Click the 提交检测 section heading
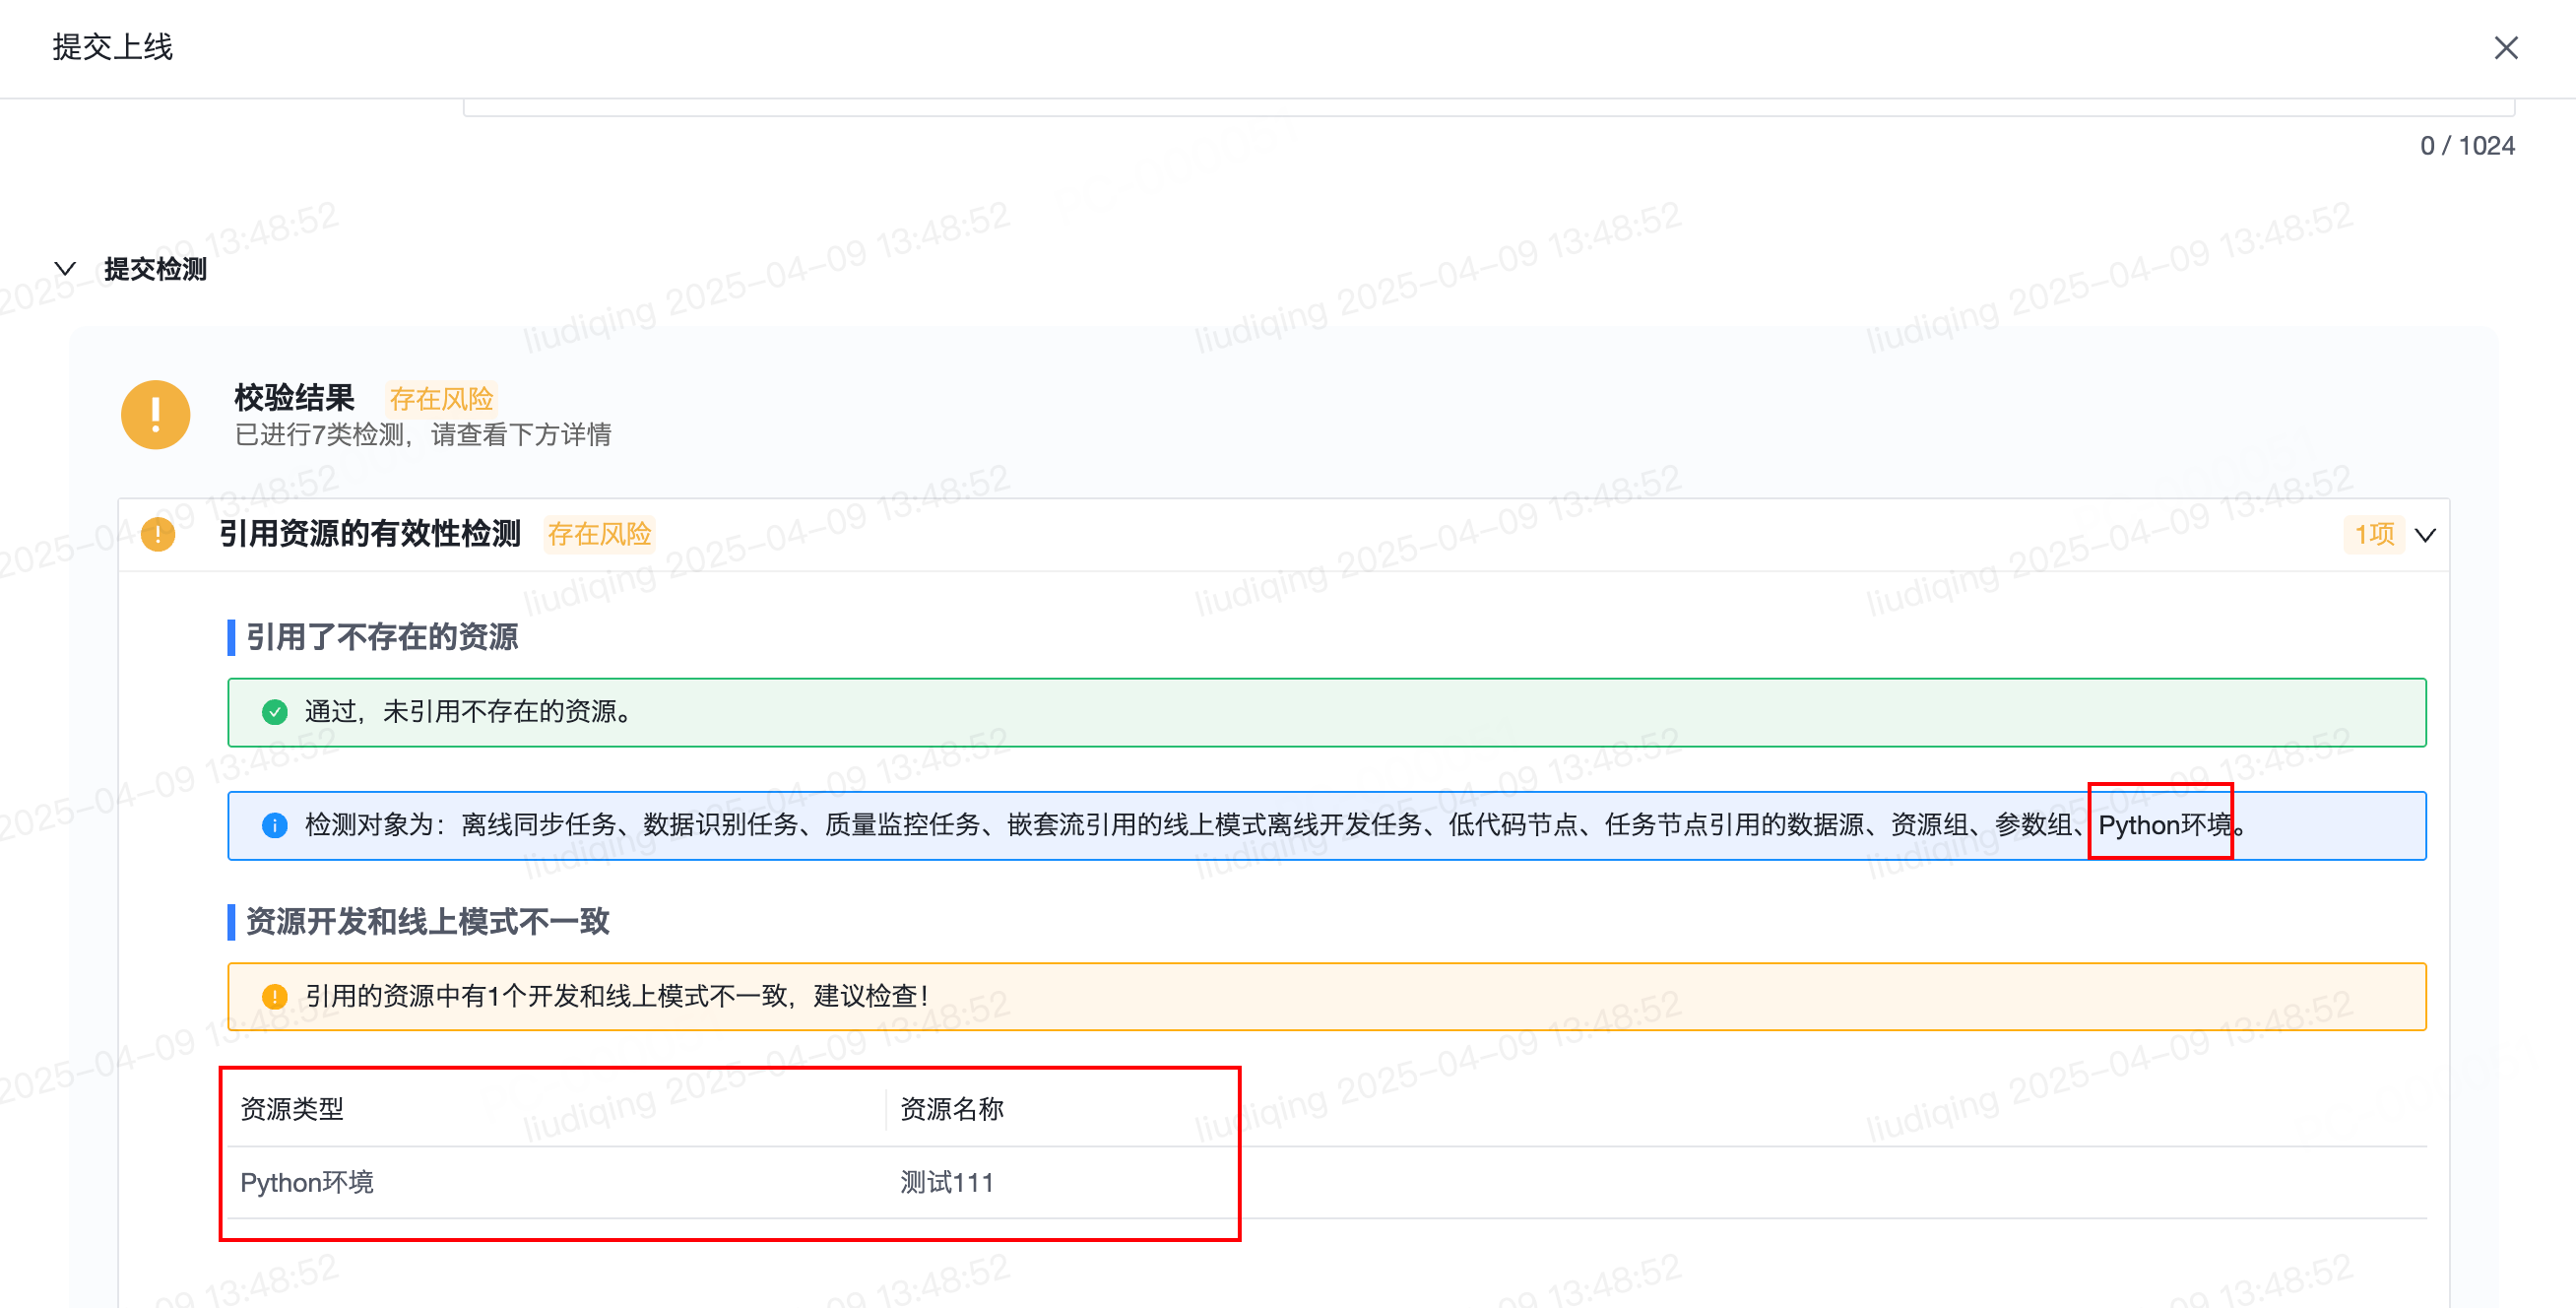 pos(155,269)
